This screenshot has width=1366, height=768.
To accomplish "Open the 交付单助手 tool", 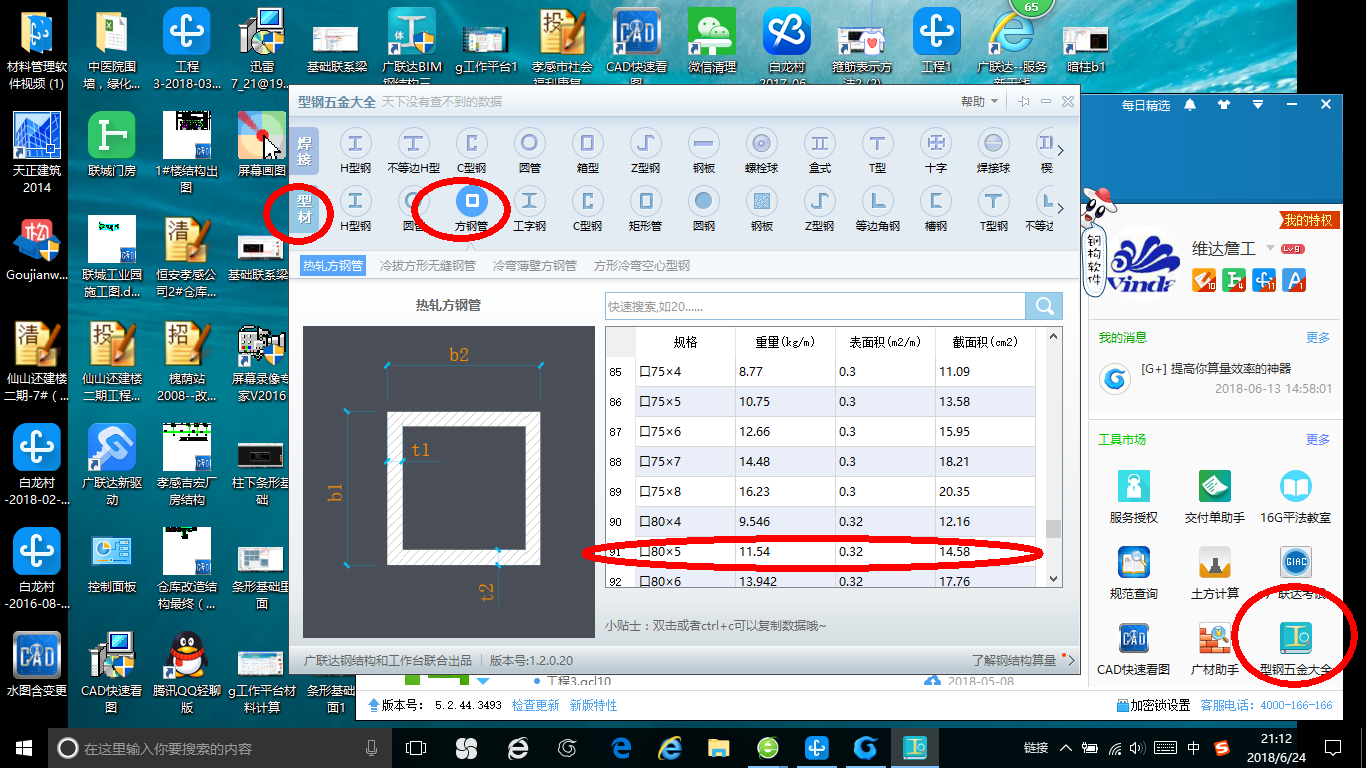I will tap(1215, 497).
